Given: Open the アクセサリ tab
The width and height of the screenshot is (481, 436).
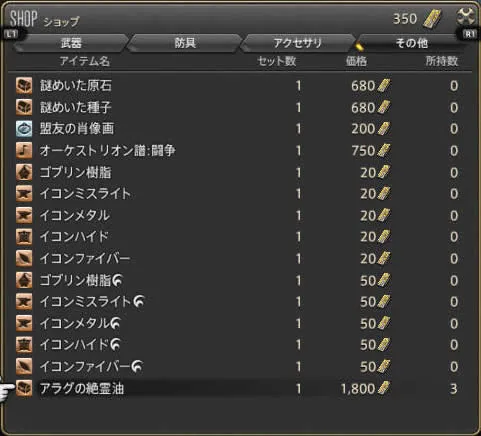Looking at the screenshot, I should (298, 43).
